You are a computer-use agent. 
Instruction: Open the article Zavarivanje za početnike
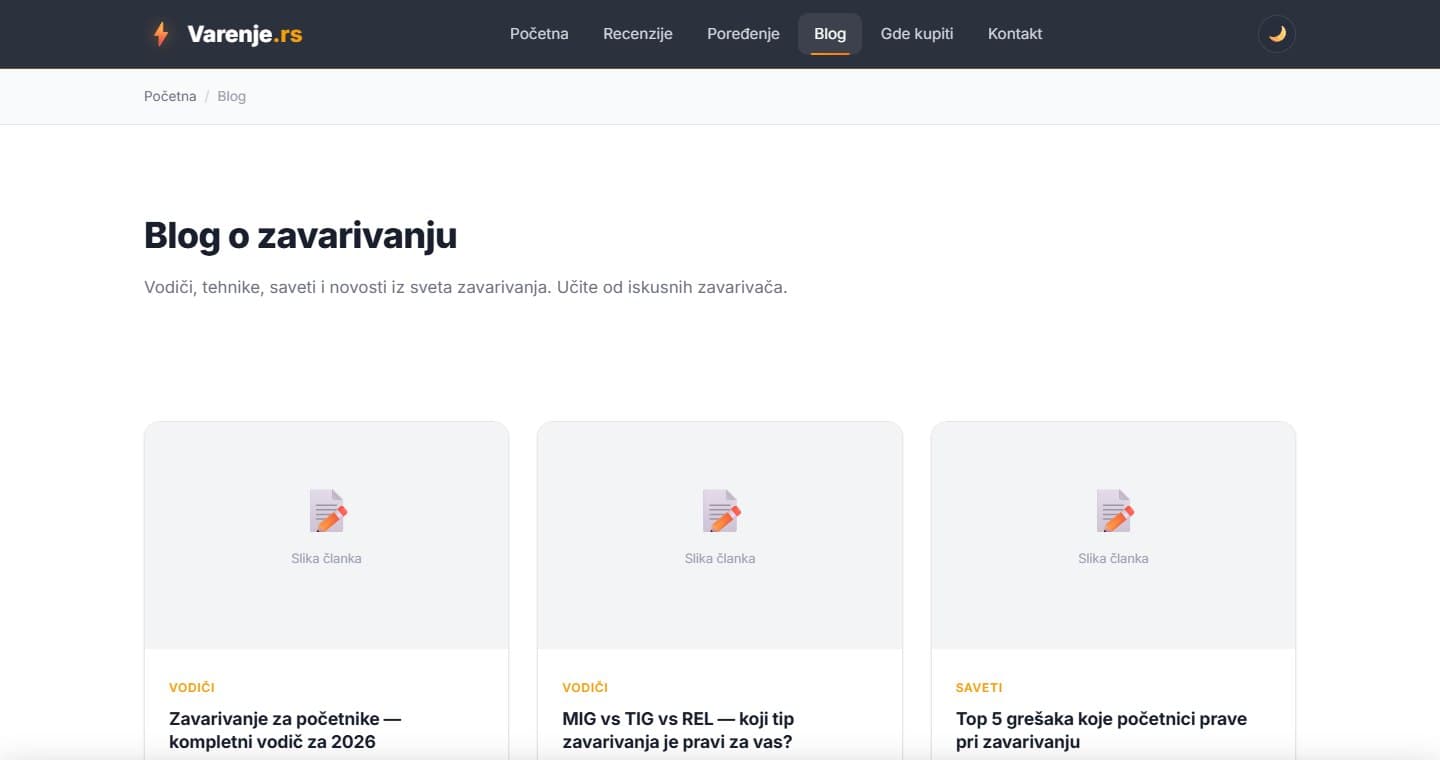285,730
